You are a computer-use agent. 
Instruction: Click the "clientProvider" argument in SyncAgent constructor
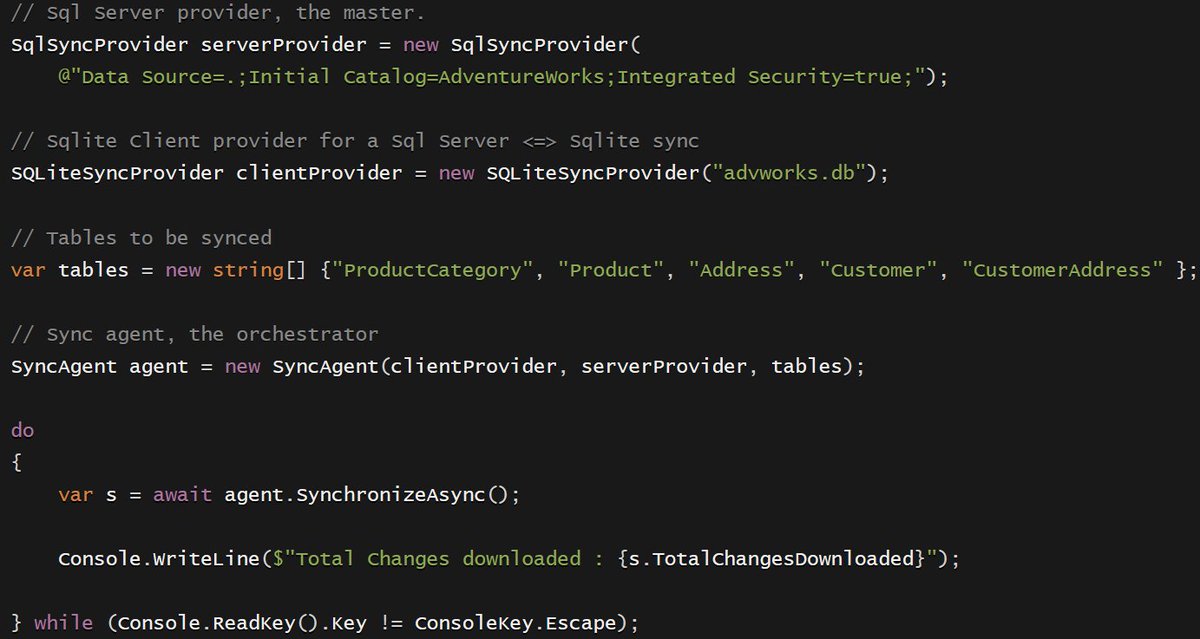474,366
